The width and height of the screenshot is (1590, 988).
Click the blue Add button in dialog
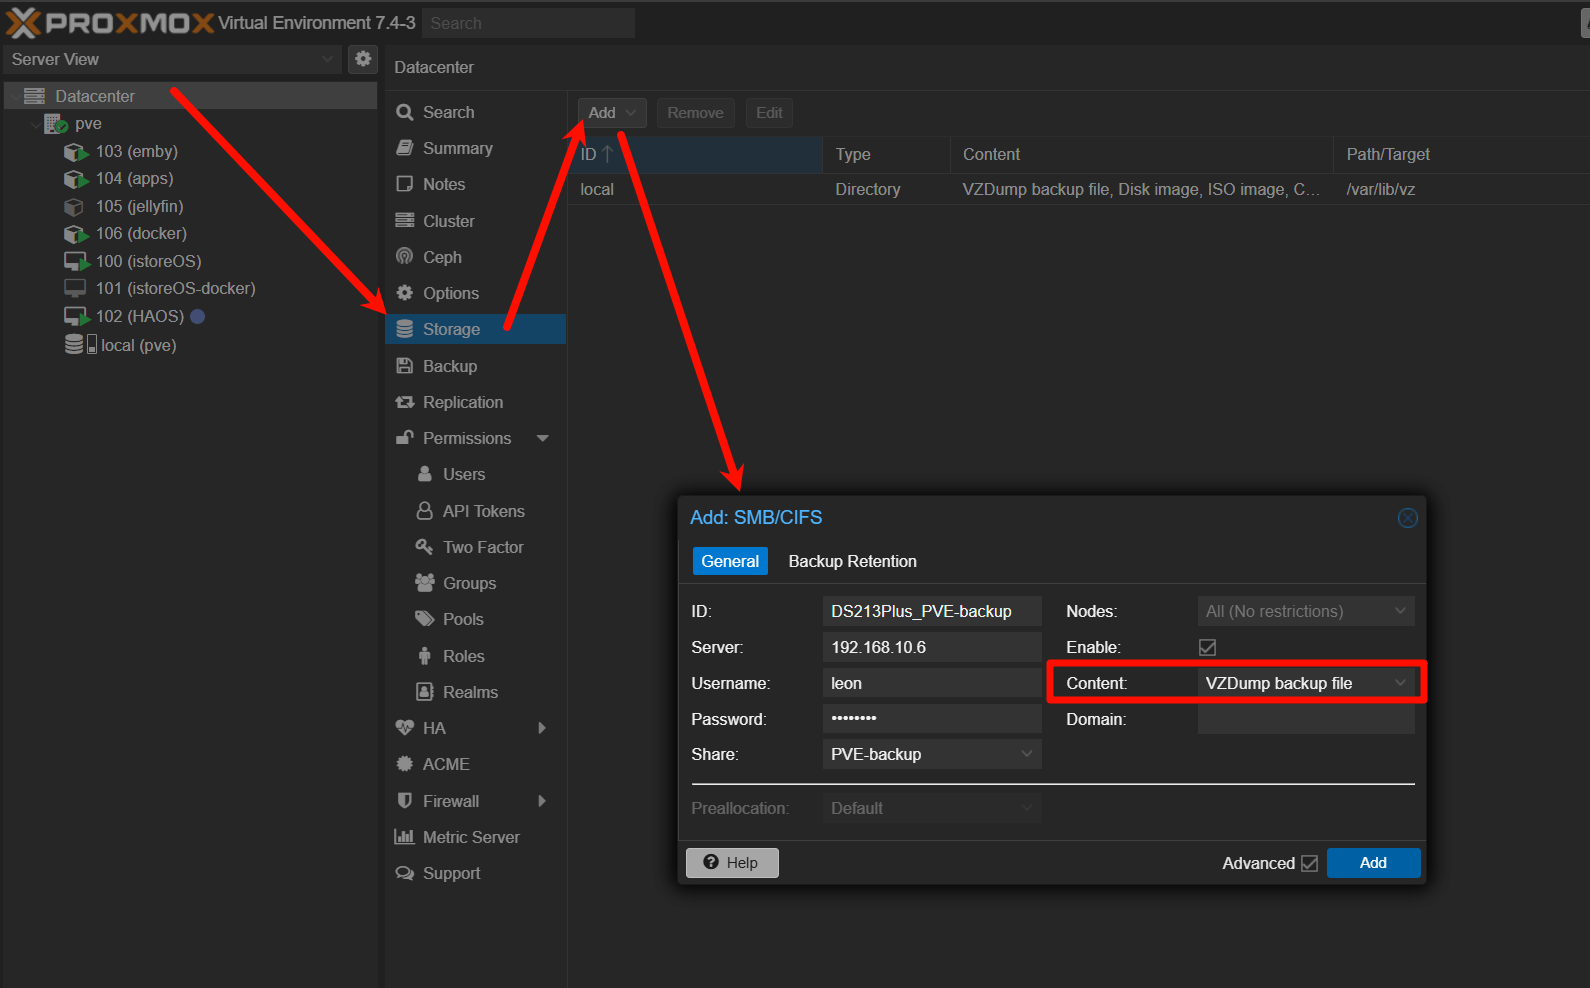coord(1373,863)
